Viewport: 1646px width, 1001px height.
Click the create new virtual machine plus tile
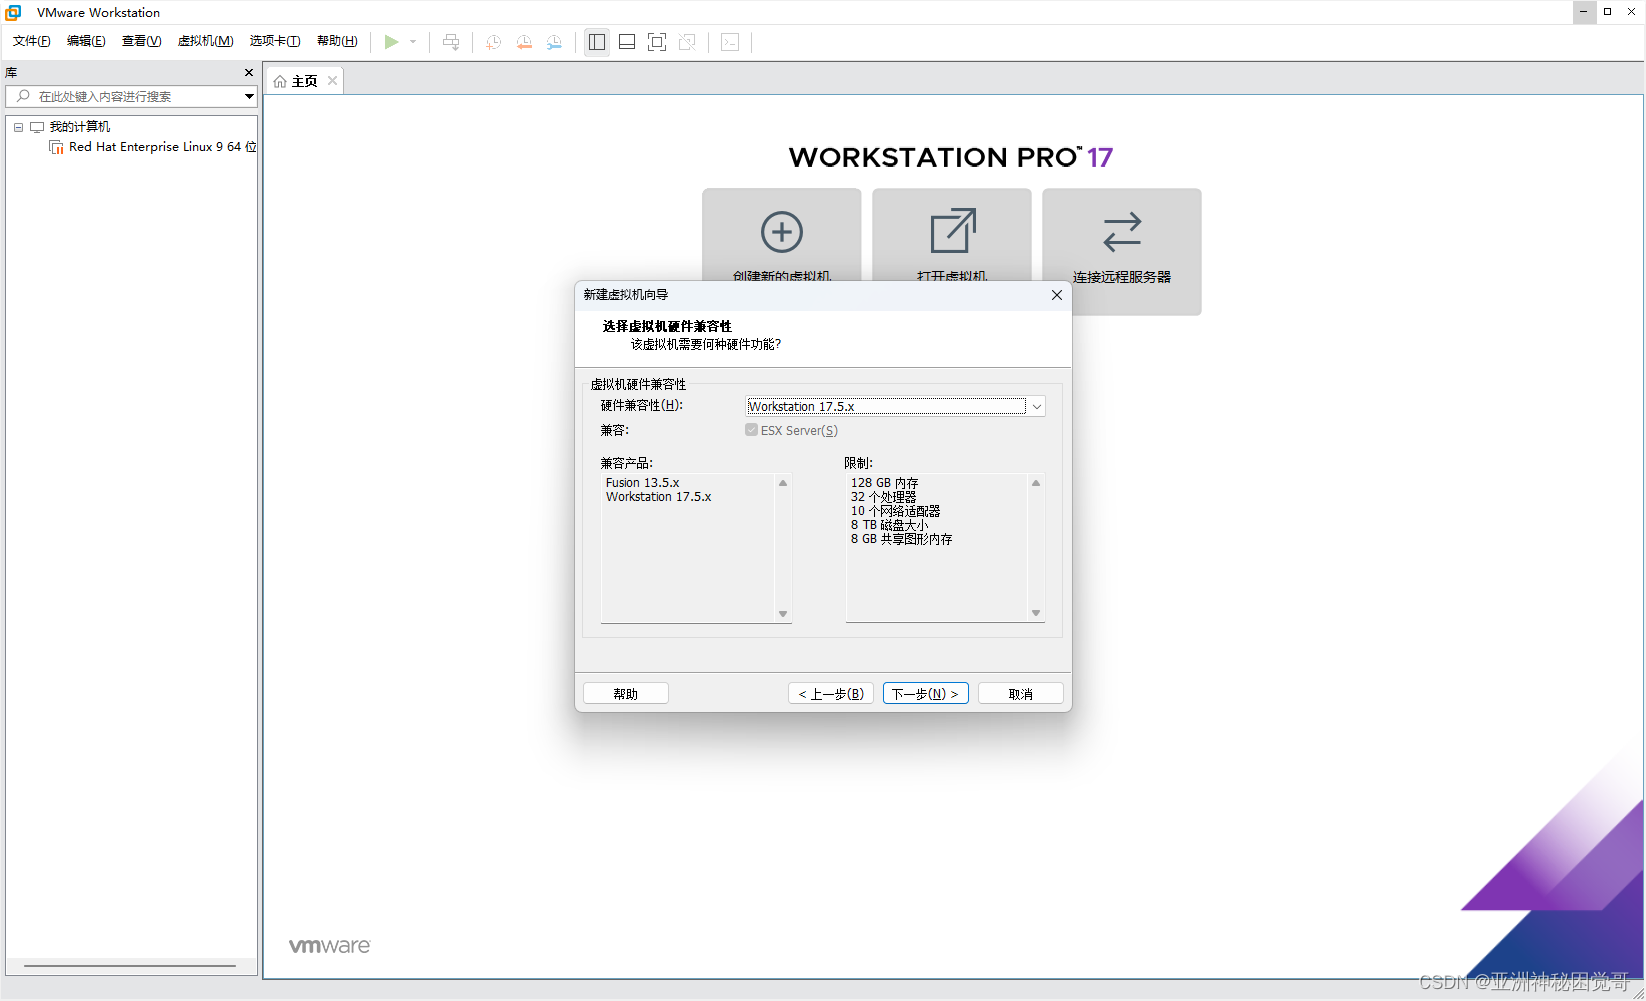tap(782, 232)
